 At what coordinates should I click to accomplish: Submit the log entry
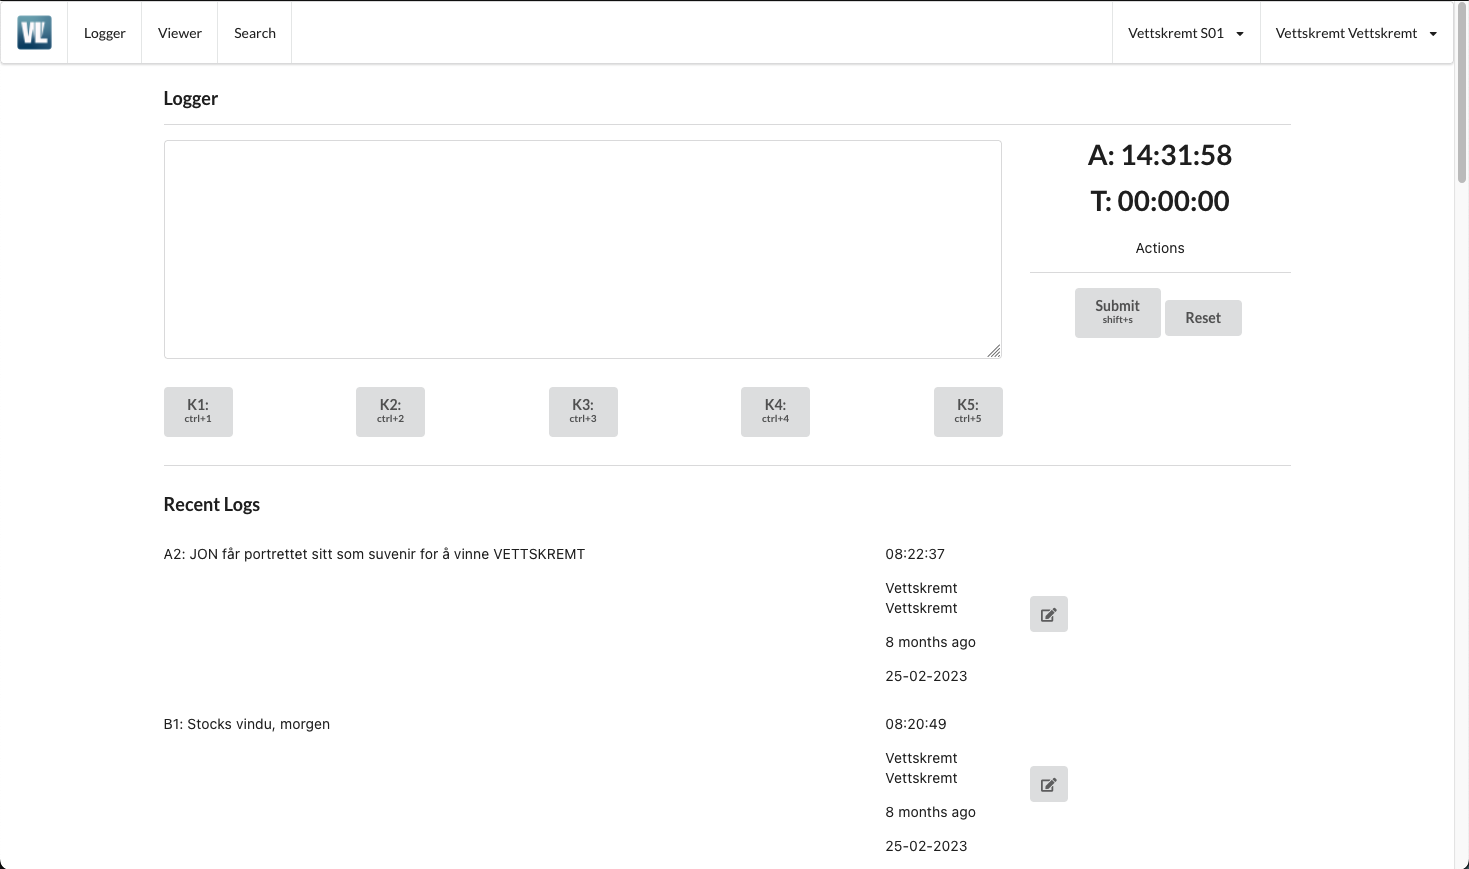pos(1117,313)
